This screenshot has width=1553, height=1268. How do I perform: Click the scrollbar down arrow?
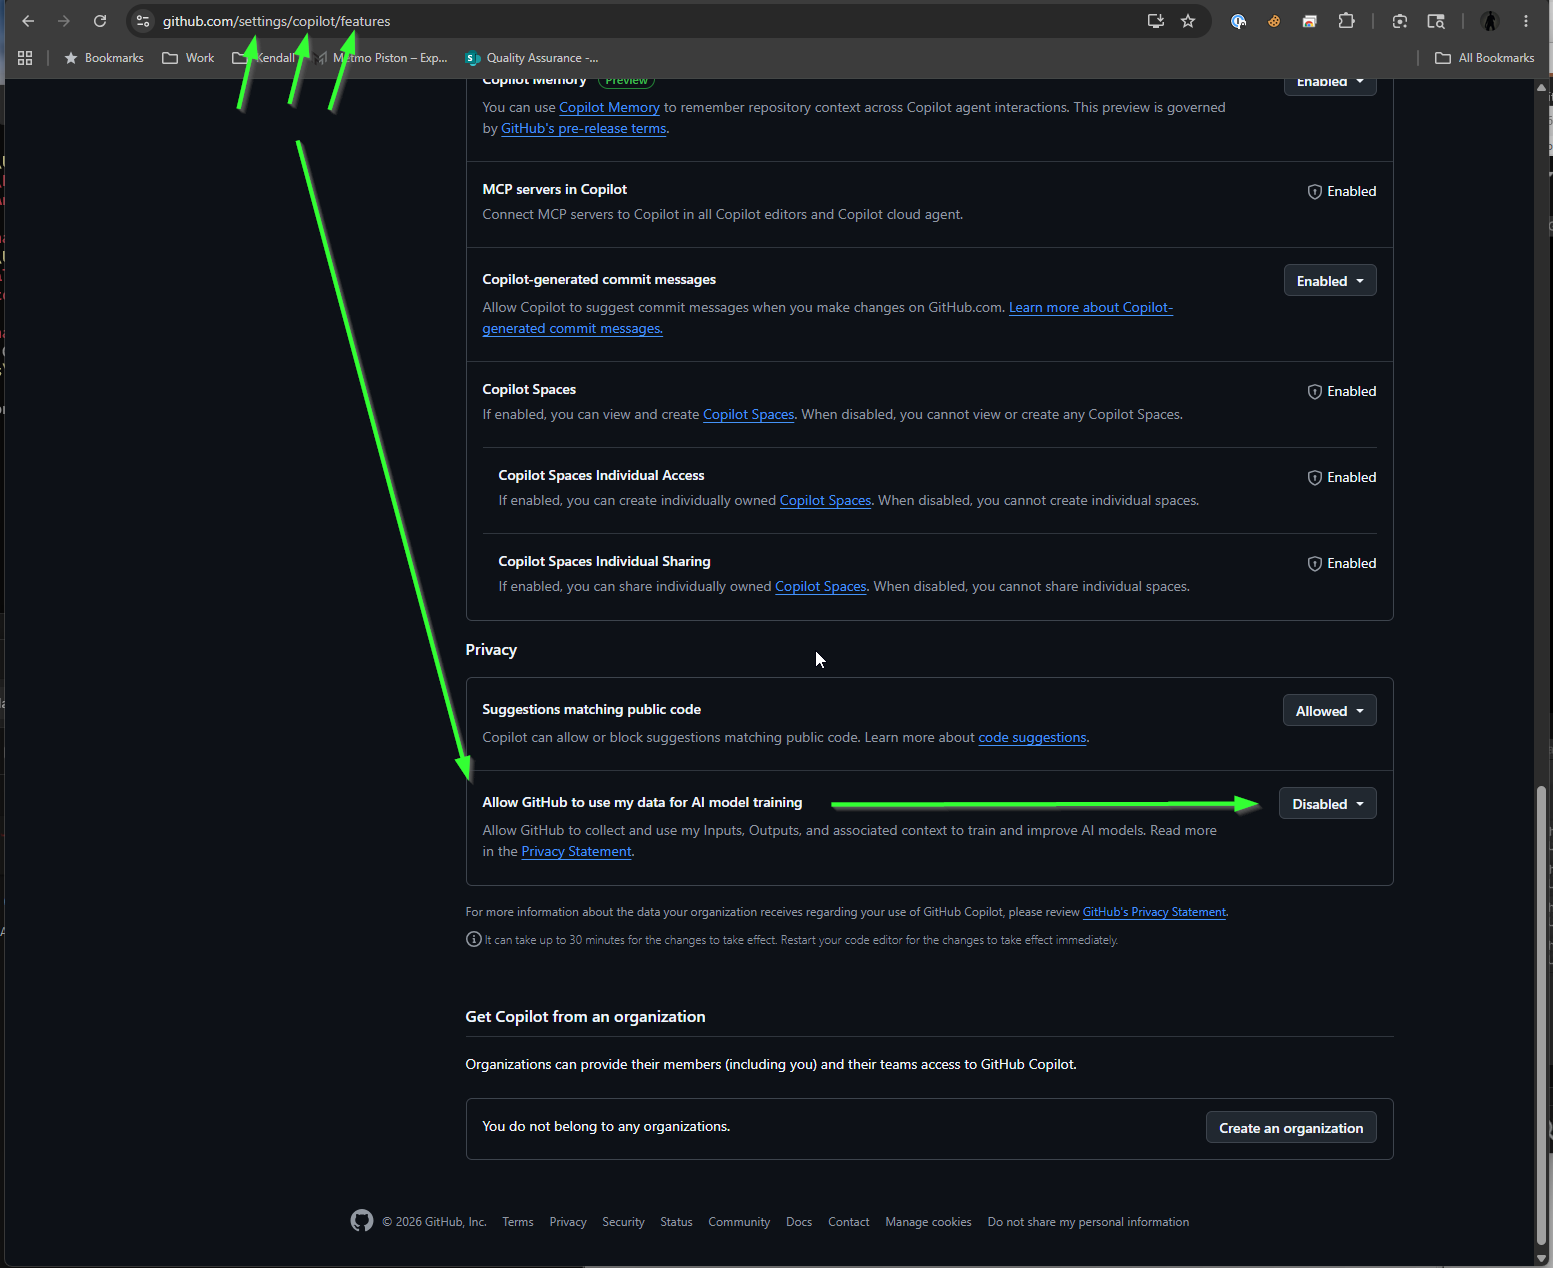coord(1541,1257)
